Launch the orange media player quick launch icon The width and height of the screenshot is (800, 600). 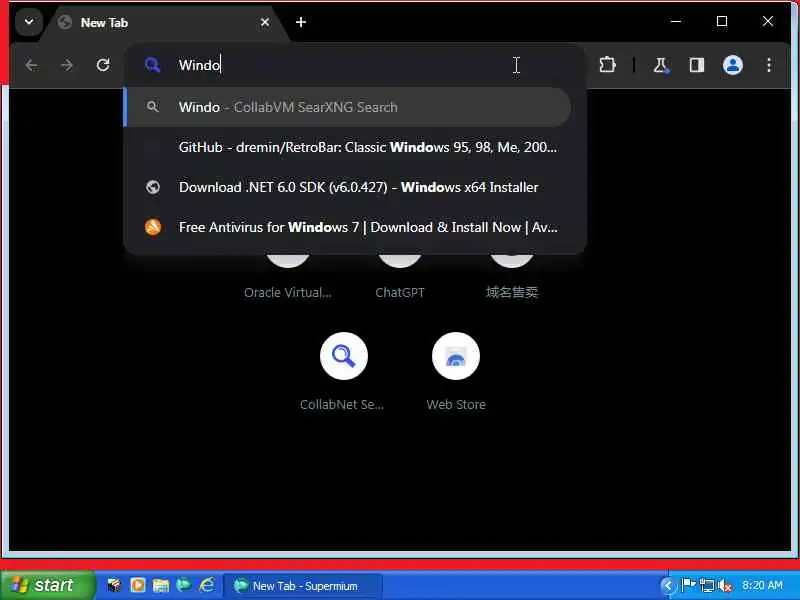[138, 585]
